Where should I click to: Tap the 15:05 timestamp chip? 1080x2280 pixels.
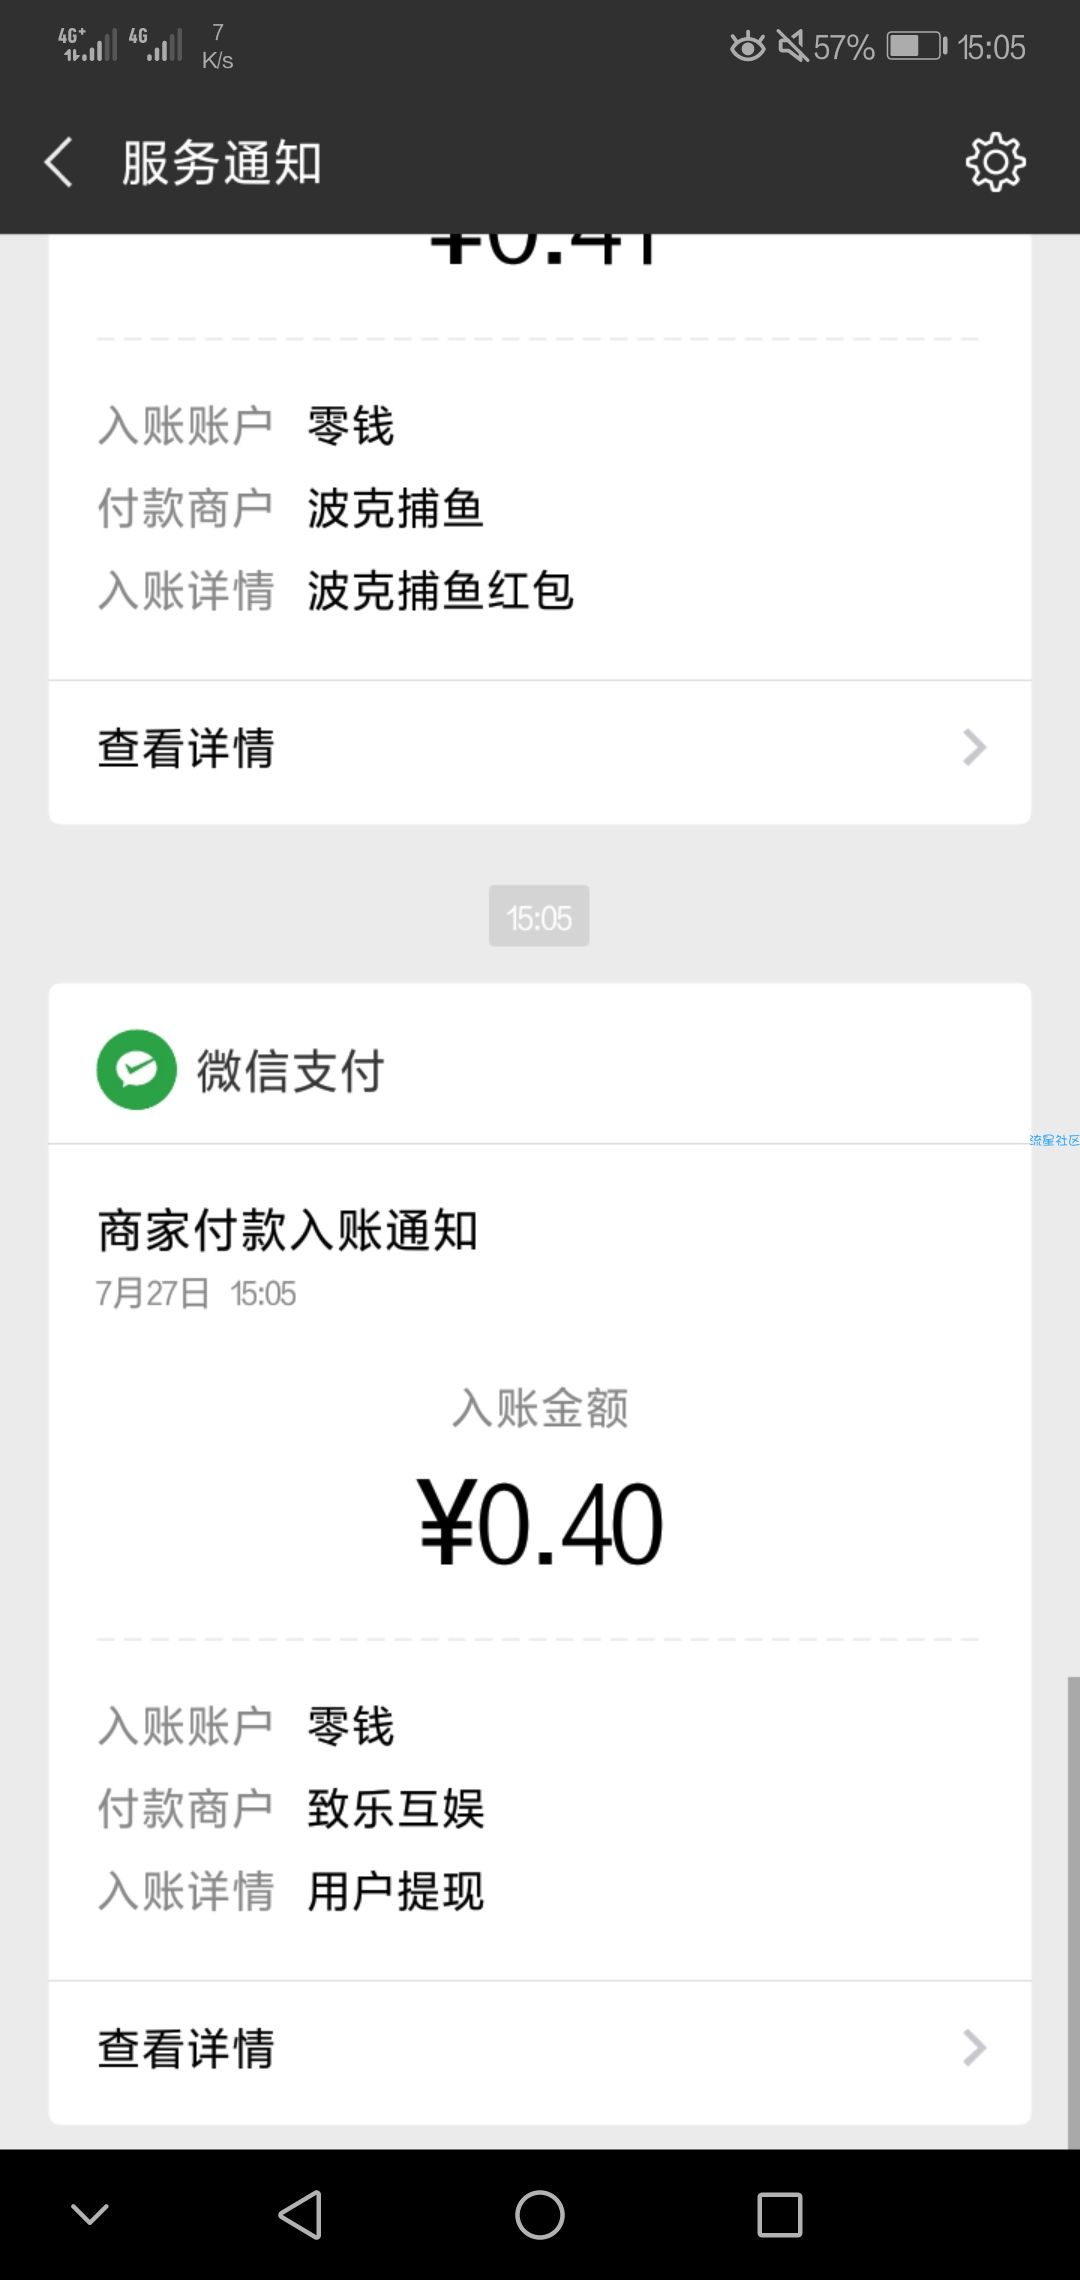[539, 916]
